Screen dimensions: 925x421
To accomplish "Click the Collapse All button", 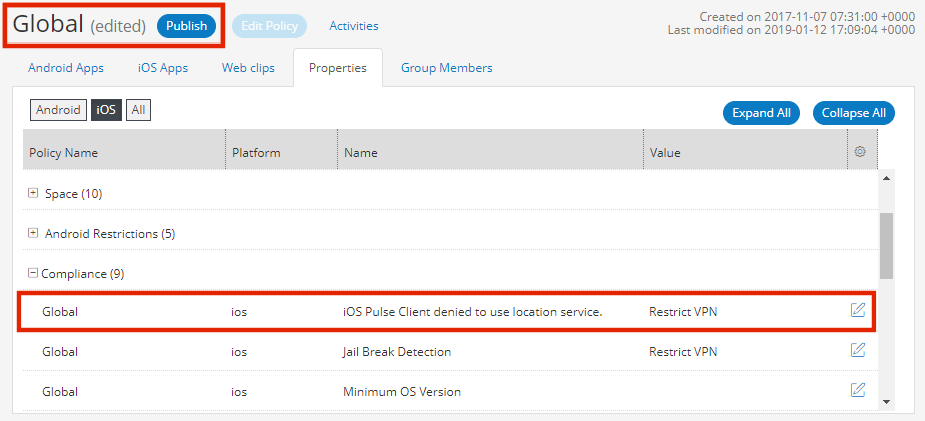I will coord(854,113).
